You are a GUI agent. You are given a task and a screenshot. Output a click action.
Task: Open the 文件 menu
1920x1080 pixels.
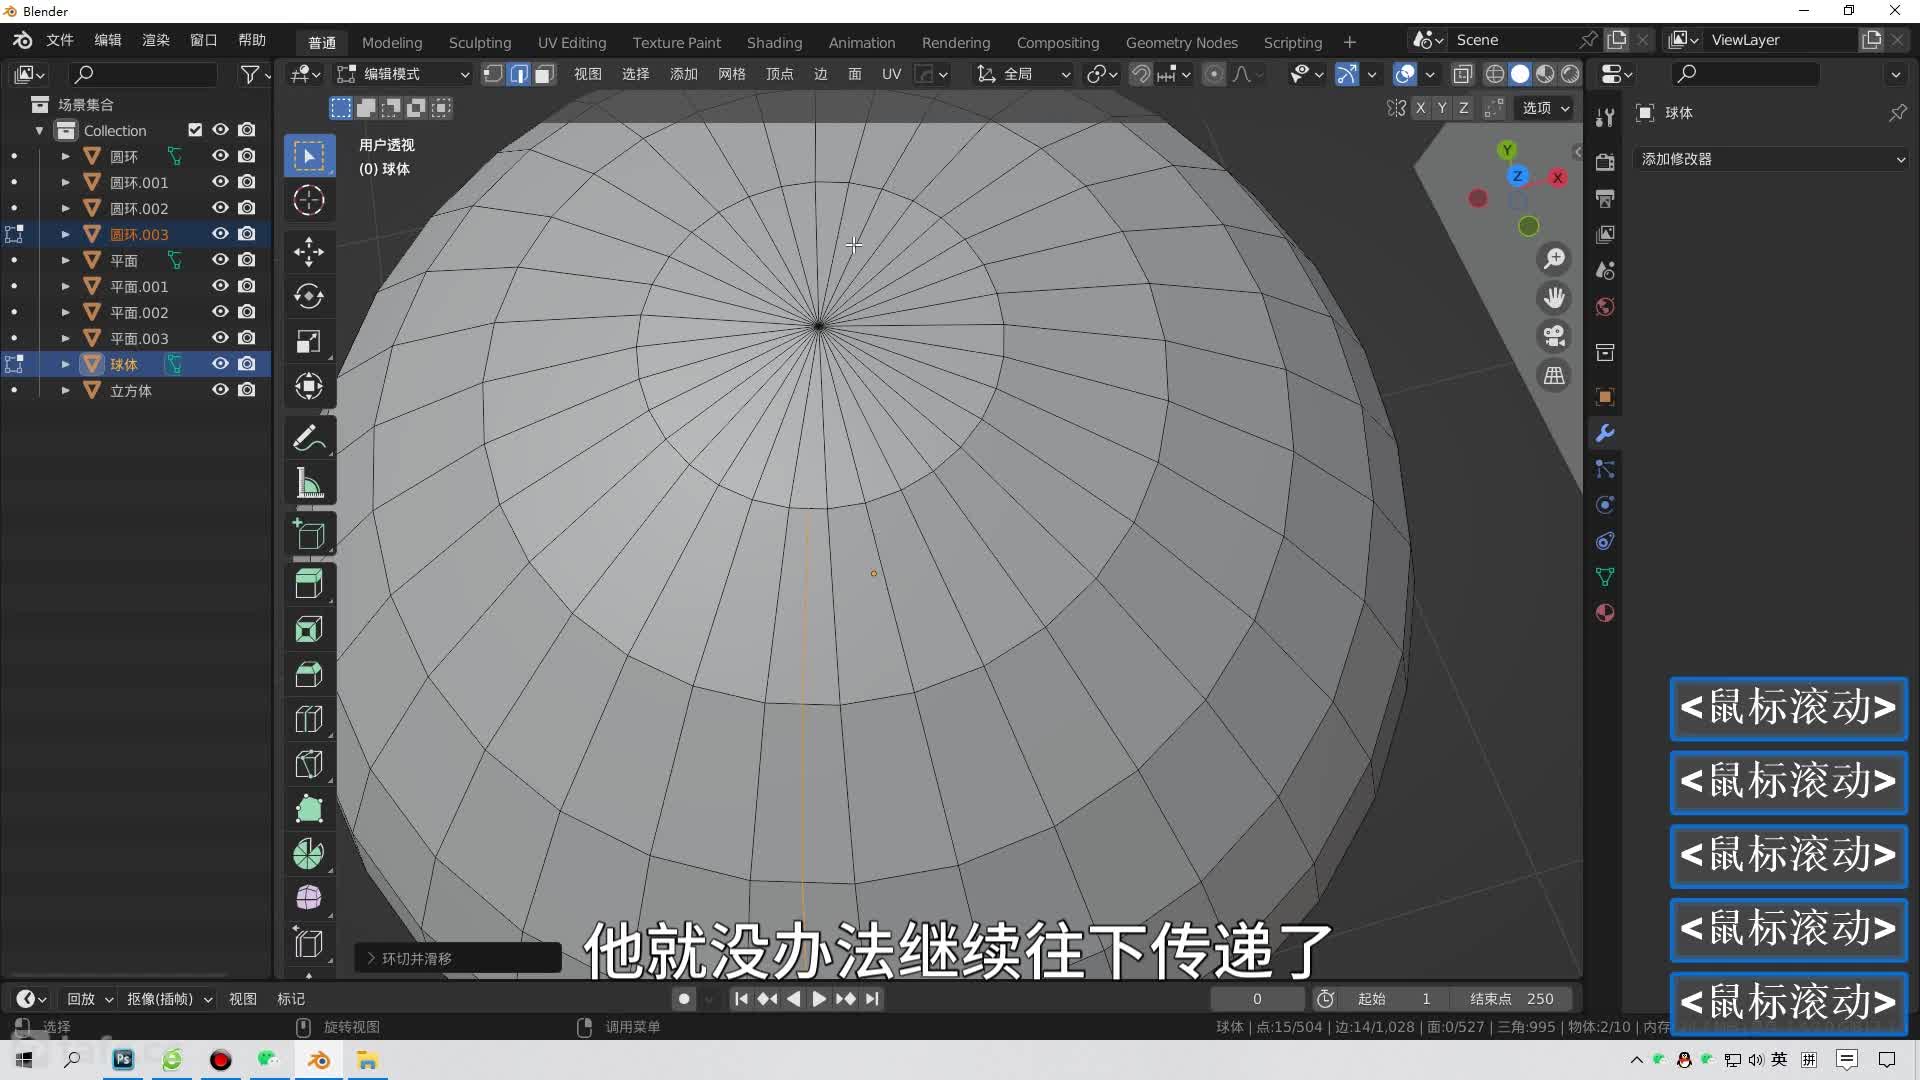[x=60, y=41]
